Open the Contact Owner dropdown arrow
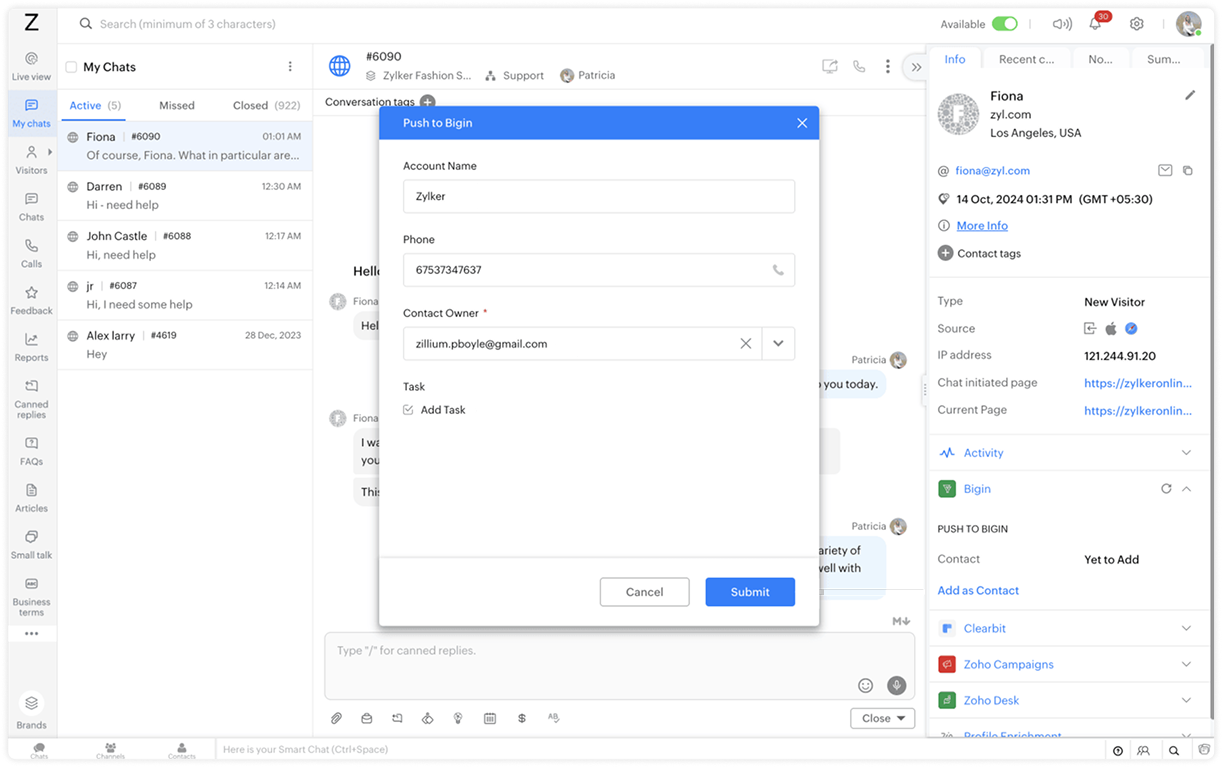1223x768 pixels. tap(778, 344)
